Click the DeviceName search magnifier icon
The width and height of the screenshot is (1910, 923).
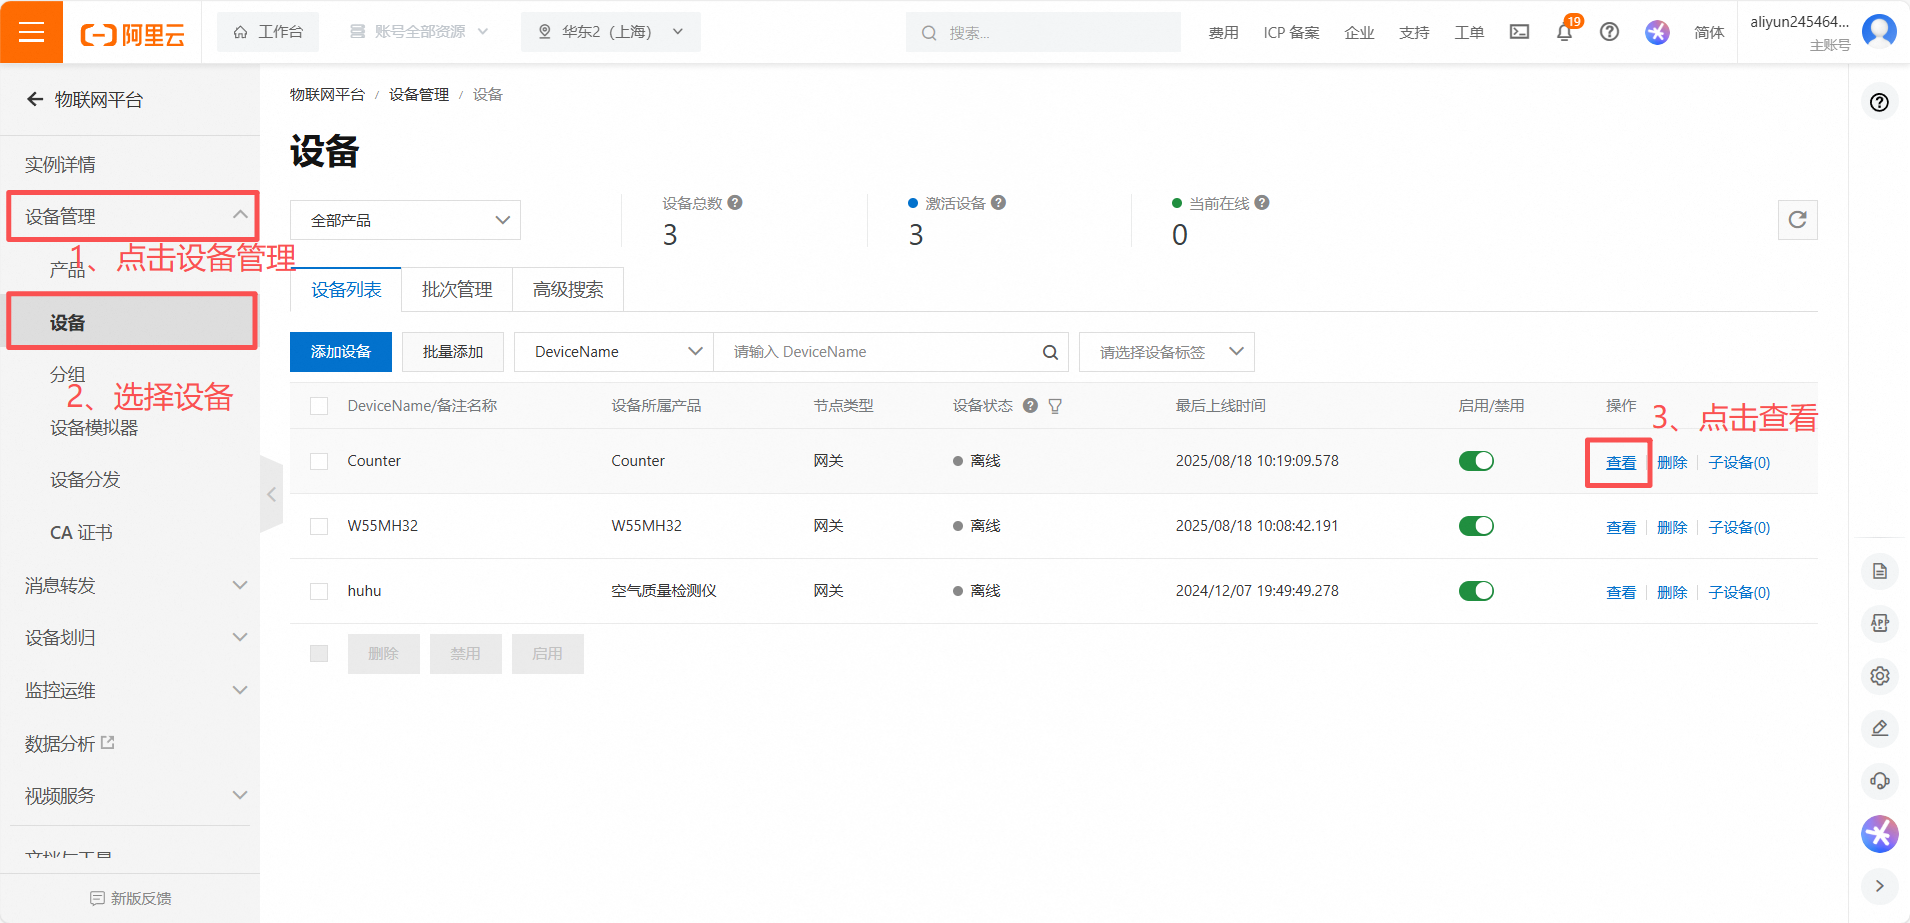click(1050, 352)
